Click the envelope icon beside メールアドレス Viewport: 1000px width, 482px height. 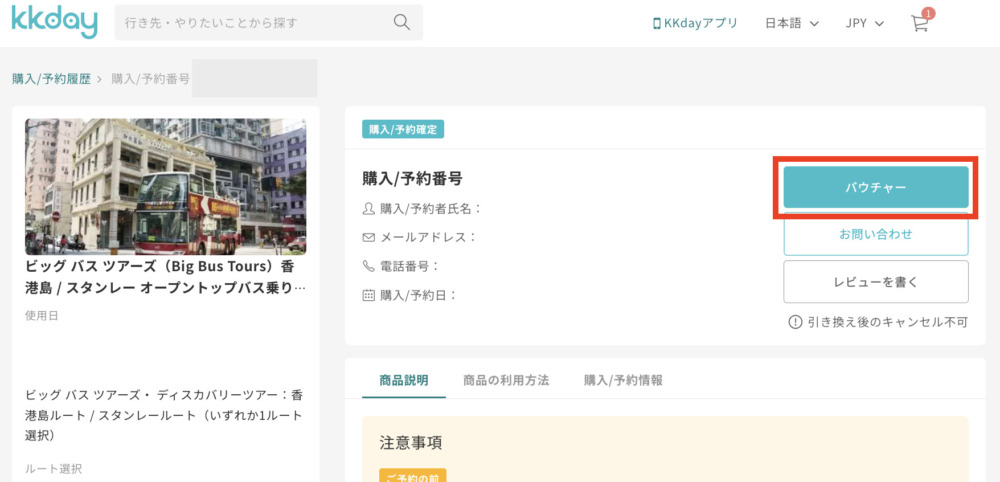369,237
